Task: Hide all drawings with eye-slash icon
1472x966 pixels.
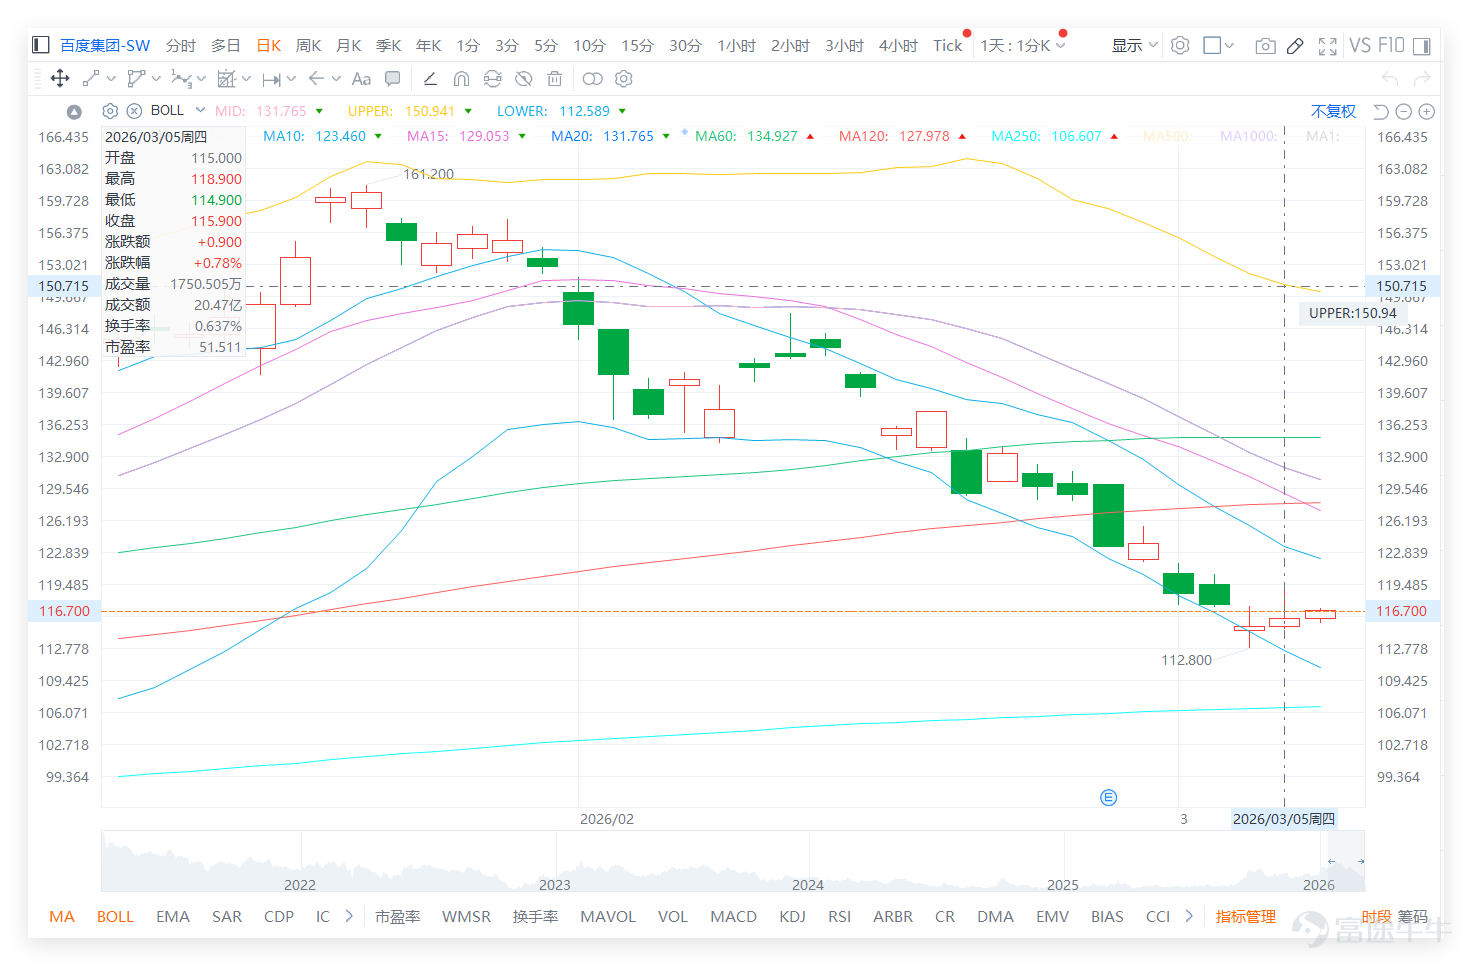Action: point(523,79)
